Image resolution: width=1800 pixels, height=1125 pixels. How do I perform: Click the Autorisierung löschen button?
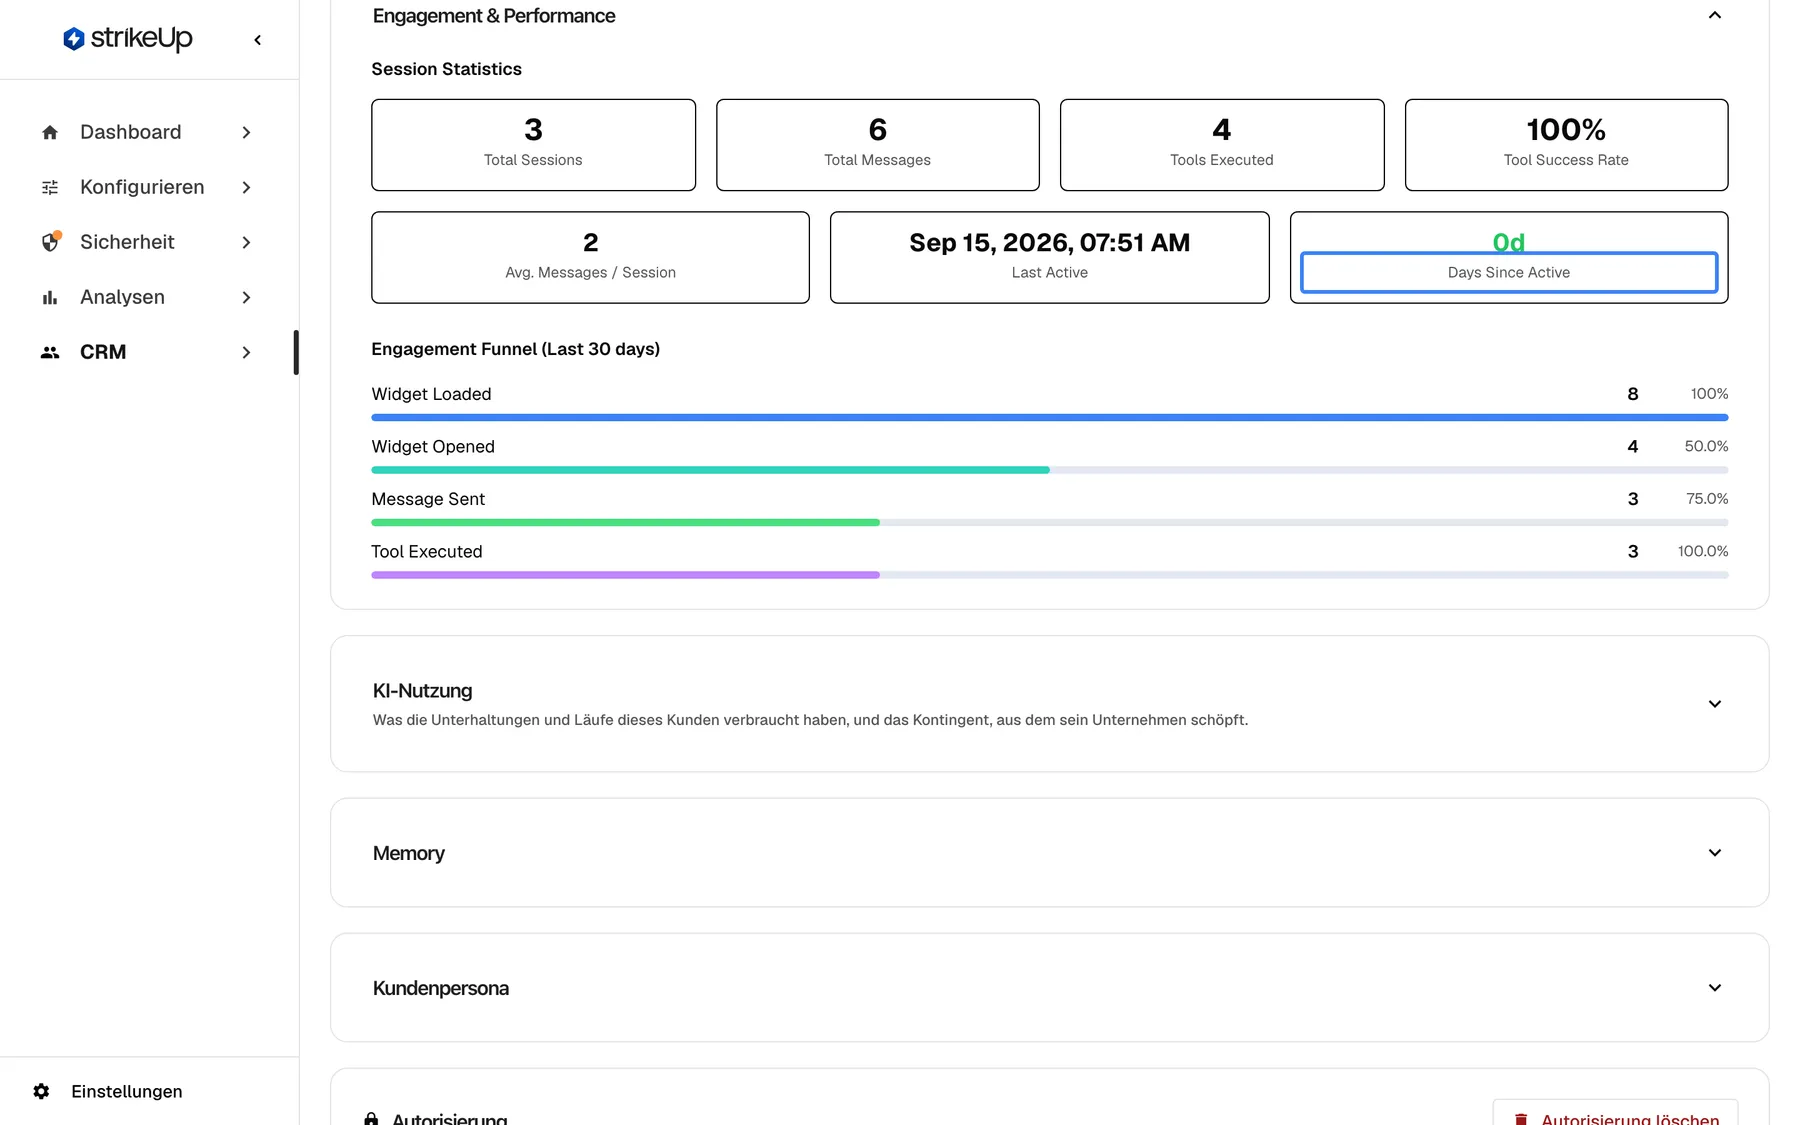pyautogui.click(x=1615, y=1113)
